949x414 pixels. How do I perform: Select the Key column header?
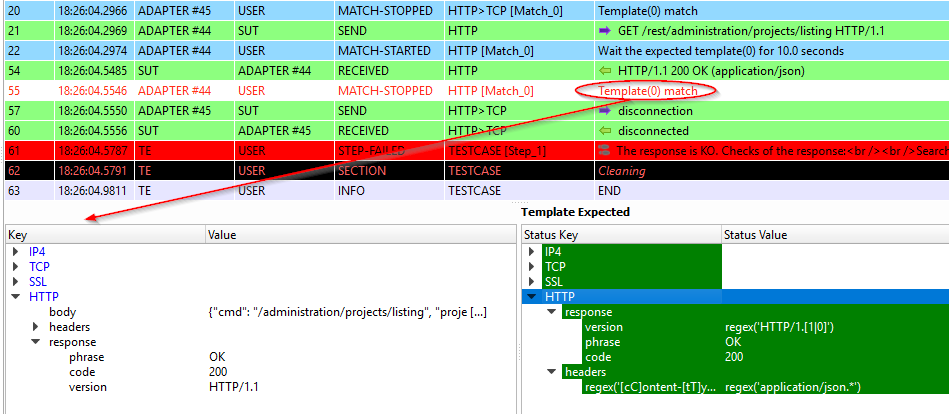105,235
